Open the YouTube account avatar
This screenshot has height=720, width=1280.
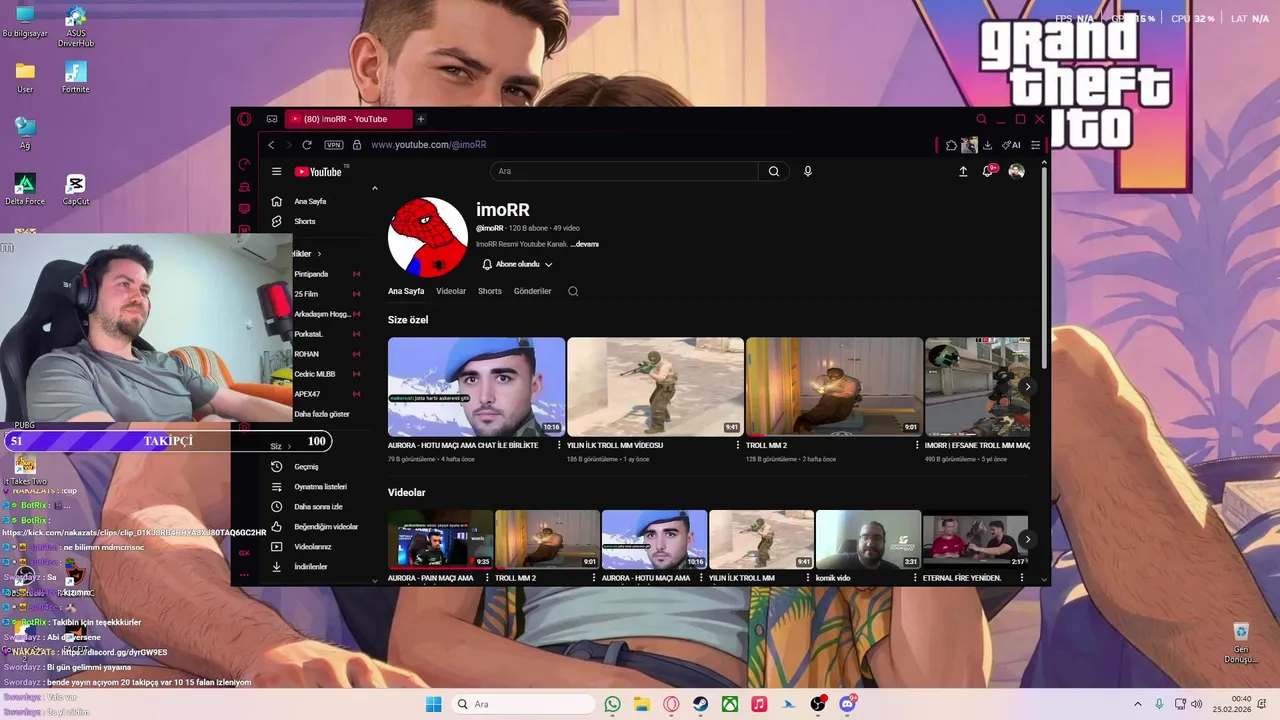[1017, 171]
